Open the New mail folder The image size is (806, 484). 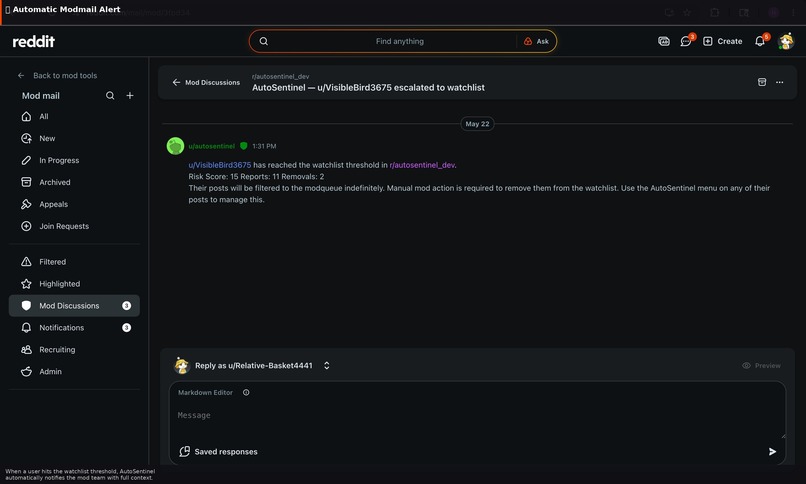pos(74,138)
